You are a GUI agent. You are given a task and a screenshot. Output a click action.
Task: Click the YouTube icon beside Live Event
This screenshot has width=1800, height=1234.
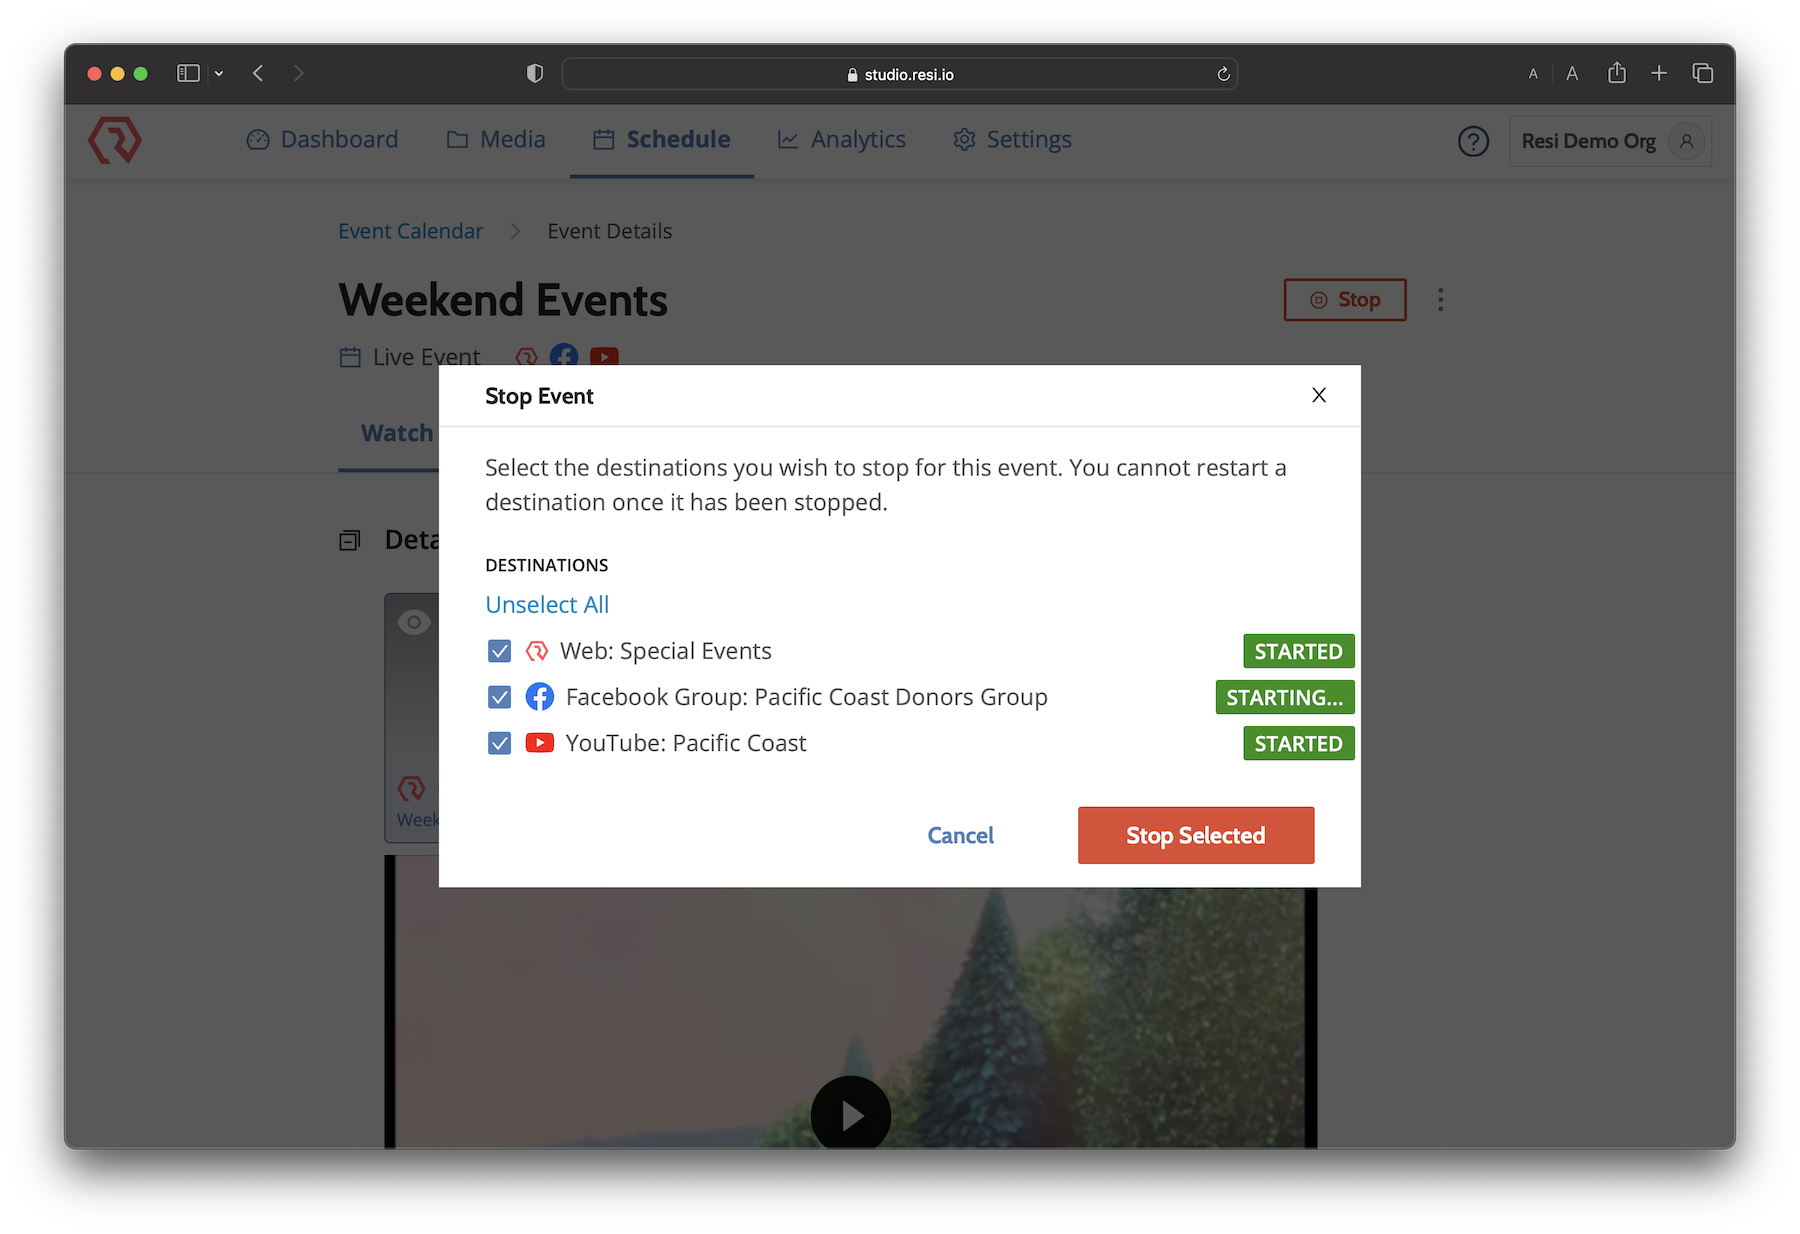pyautogui.click(x=604, y=357)
